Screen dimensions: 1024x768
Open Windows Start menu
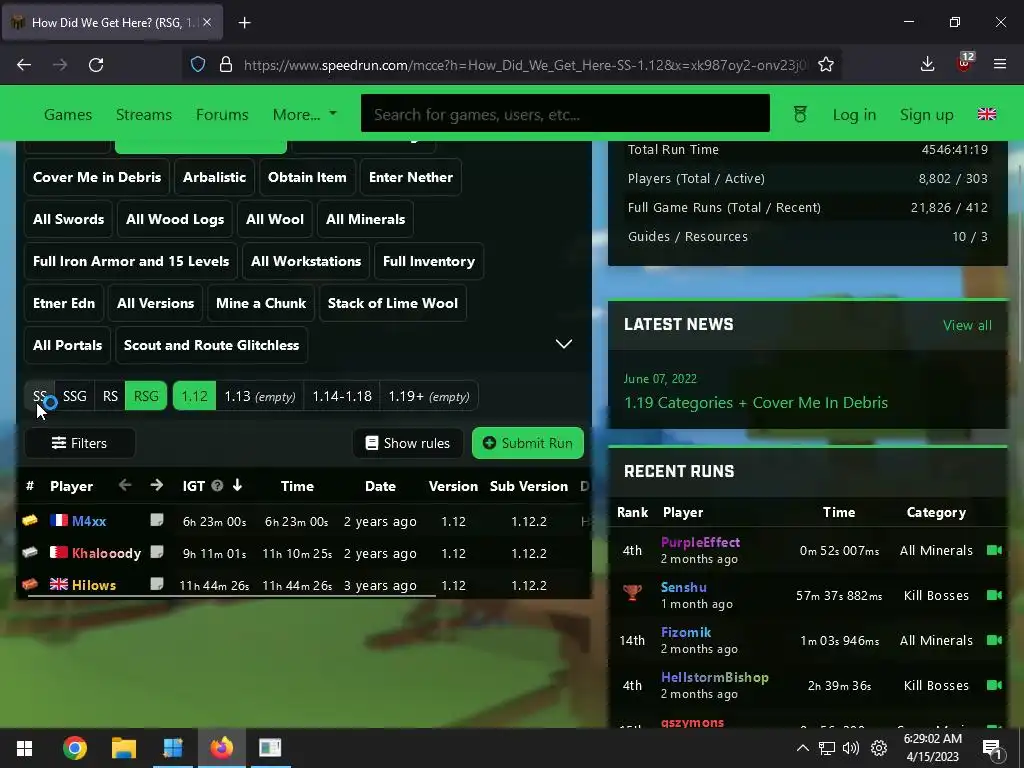click(24, 748)
